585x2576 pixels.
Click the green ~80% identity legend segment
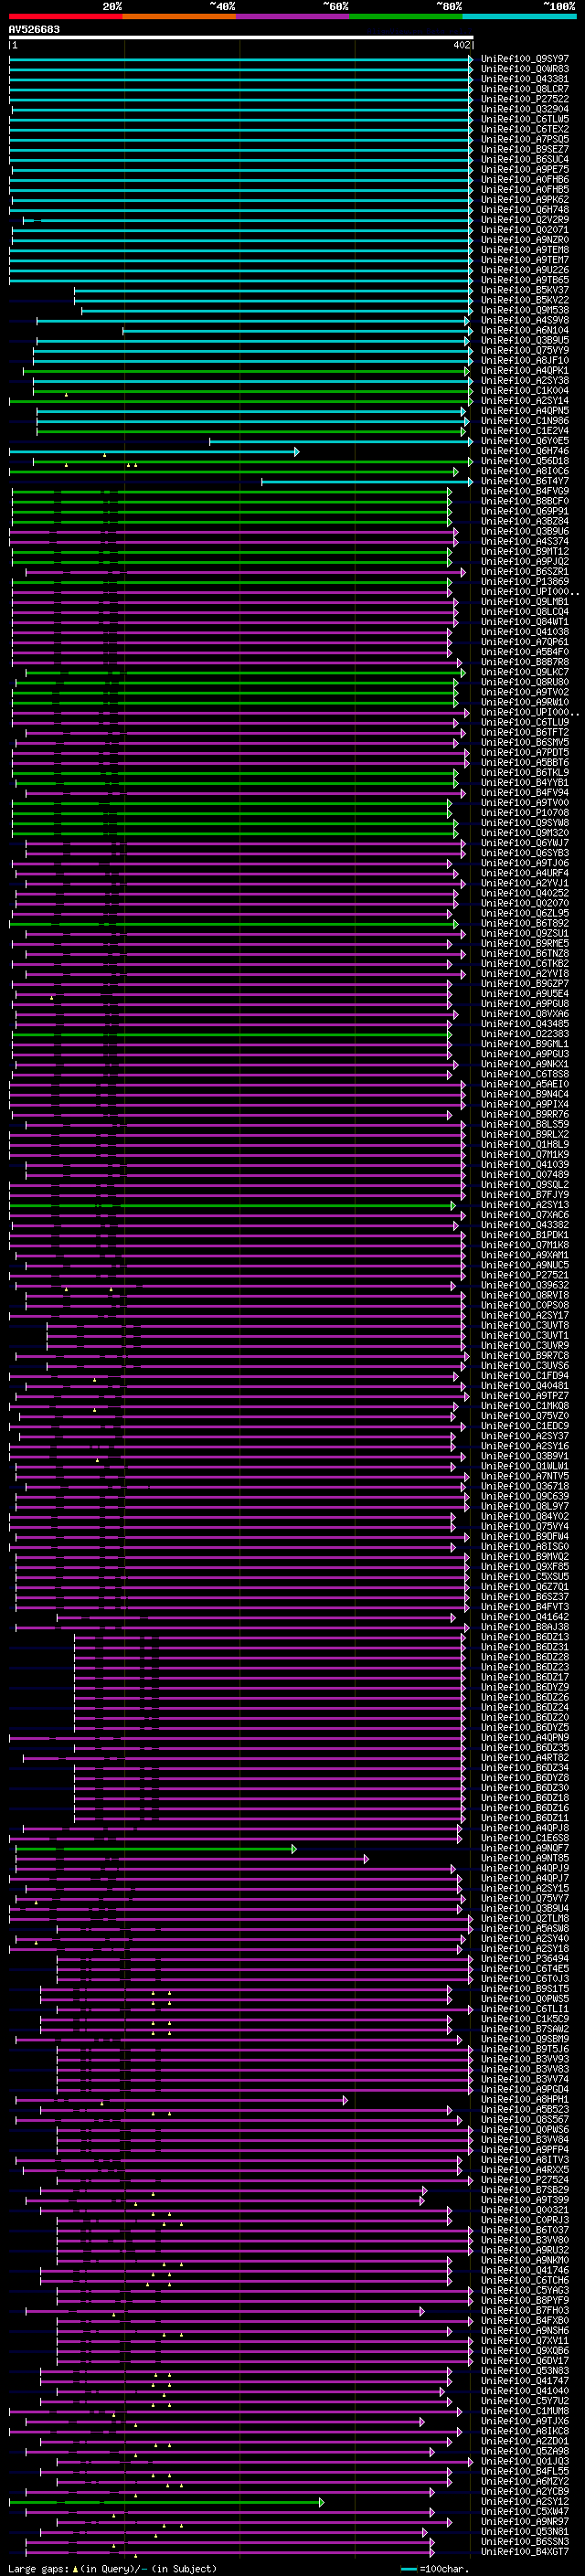point(406,16)
